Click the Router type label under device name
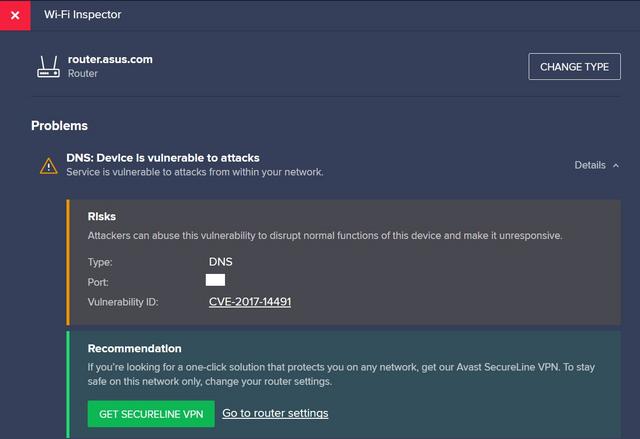640x439 pixels. (83, 74)
